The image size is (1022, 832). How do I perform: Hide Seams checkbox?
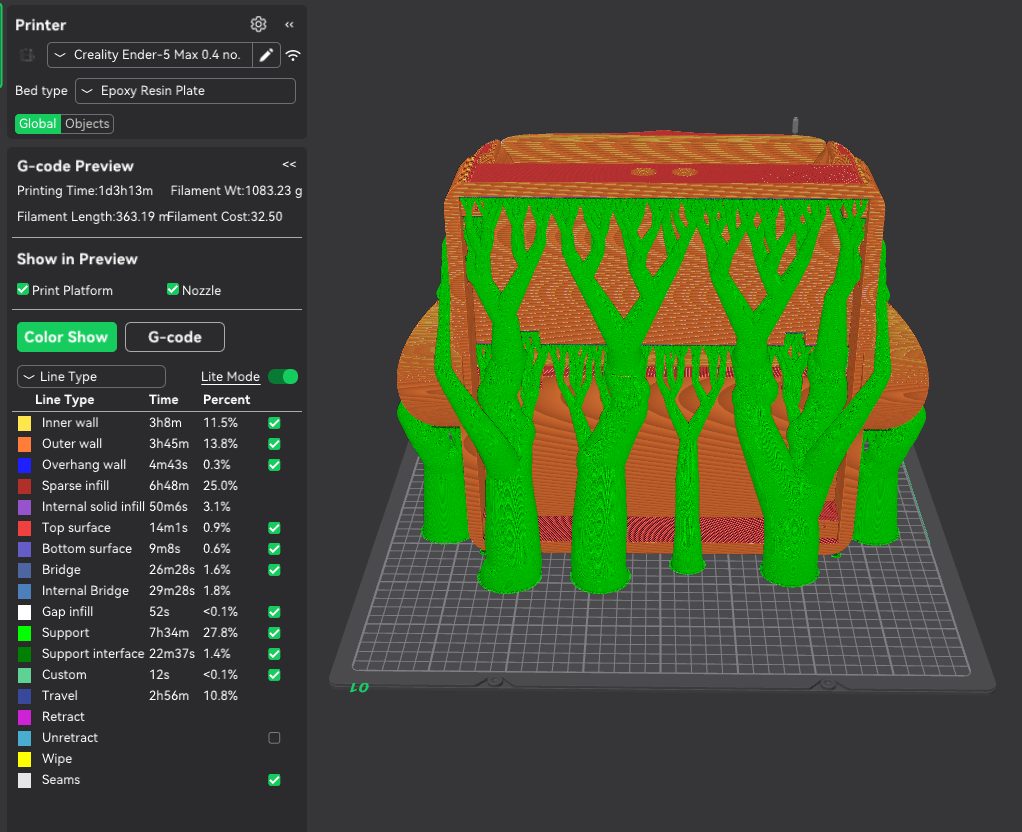[x=274, y=780]
